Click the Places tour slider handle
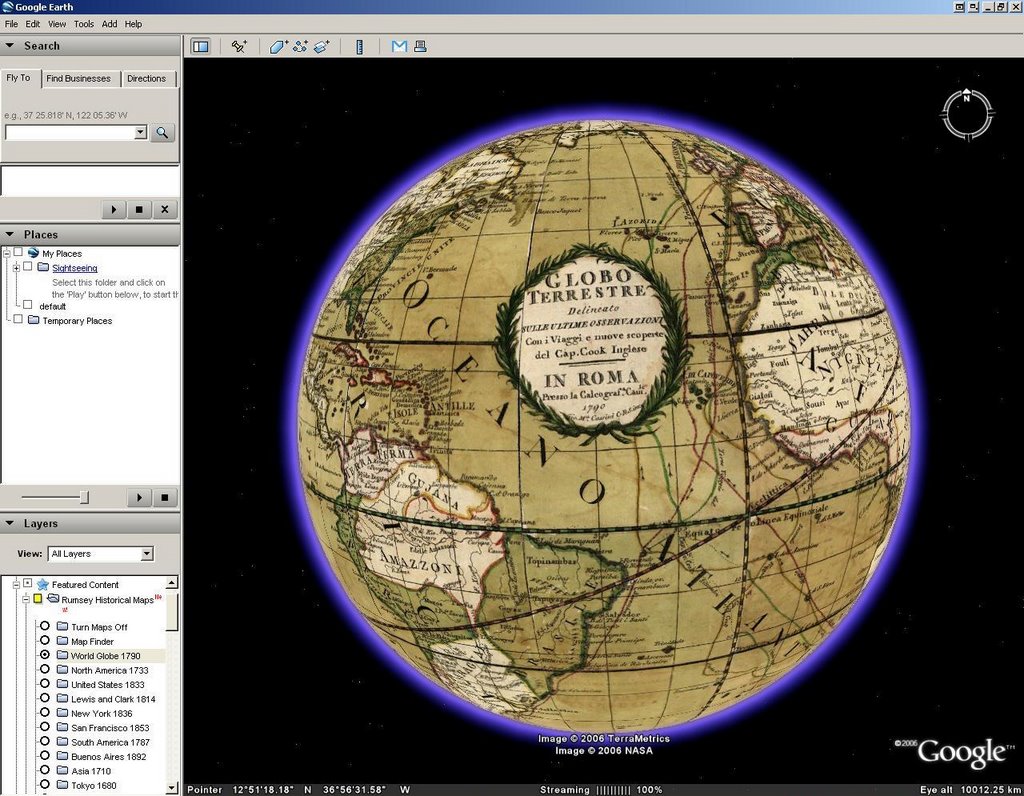This screenshot has width=1024, height=796. (x=84, y=498)
